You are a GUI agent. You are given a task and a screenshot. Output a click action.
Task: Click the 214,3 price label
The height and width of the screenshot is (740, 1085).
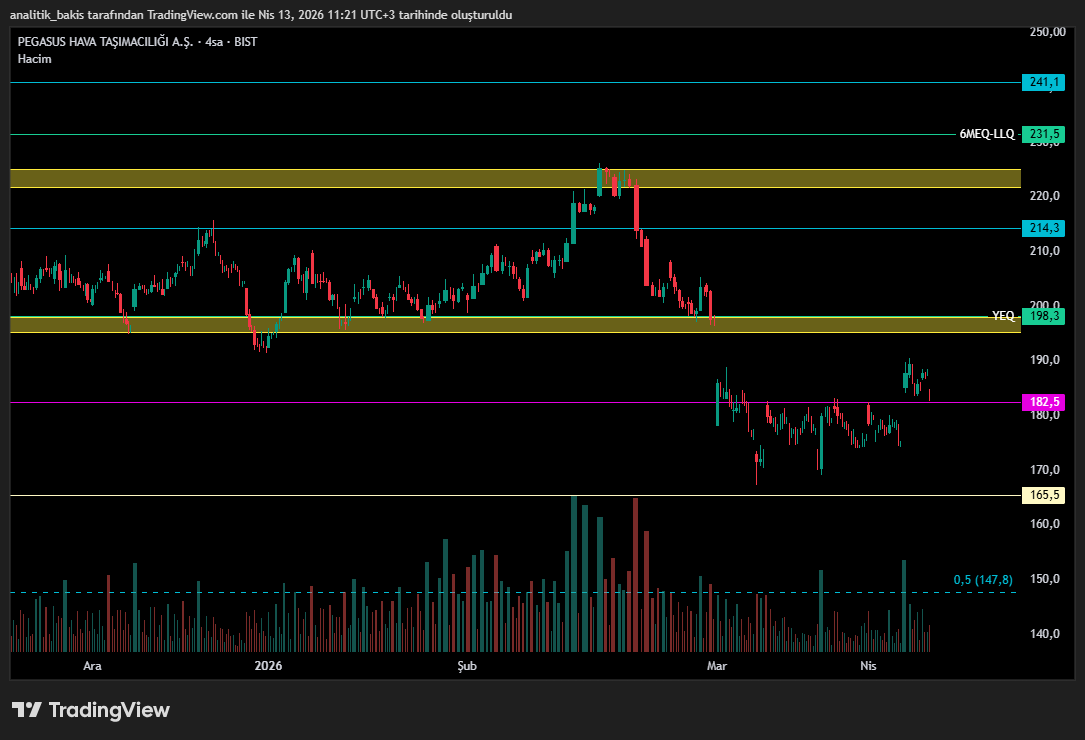click(1043, 228)
